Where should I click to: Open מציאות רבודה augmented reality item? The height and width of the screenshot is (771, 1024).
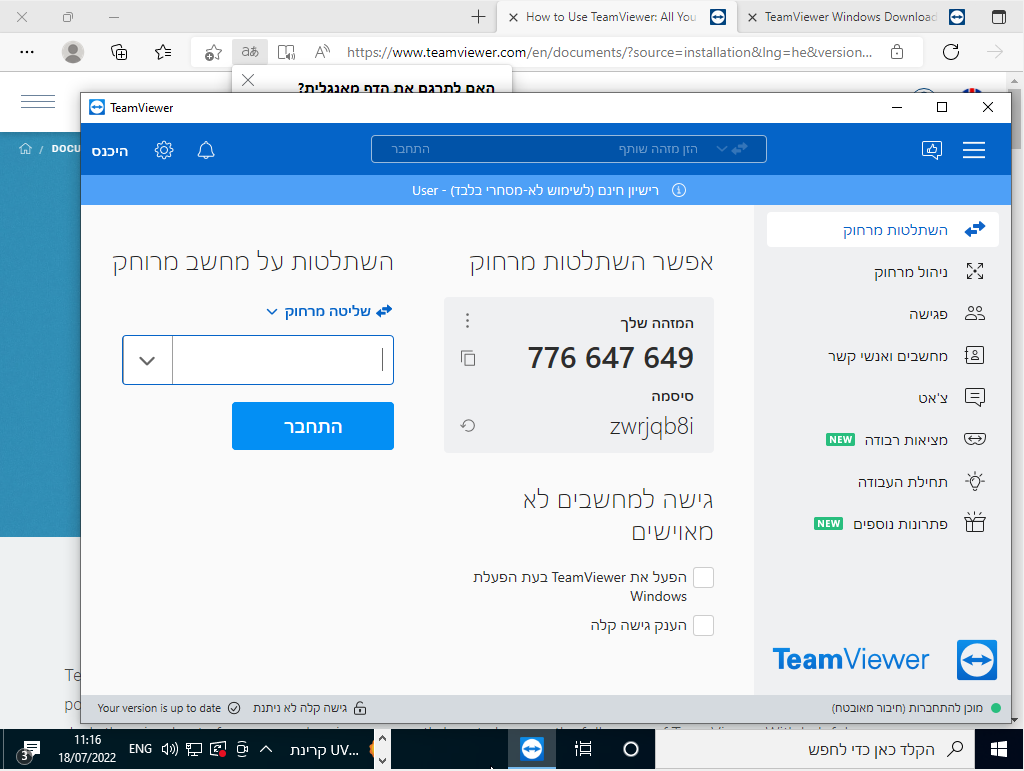[x=883, y=439]
